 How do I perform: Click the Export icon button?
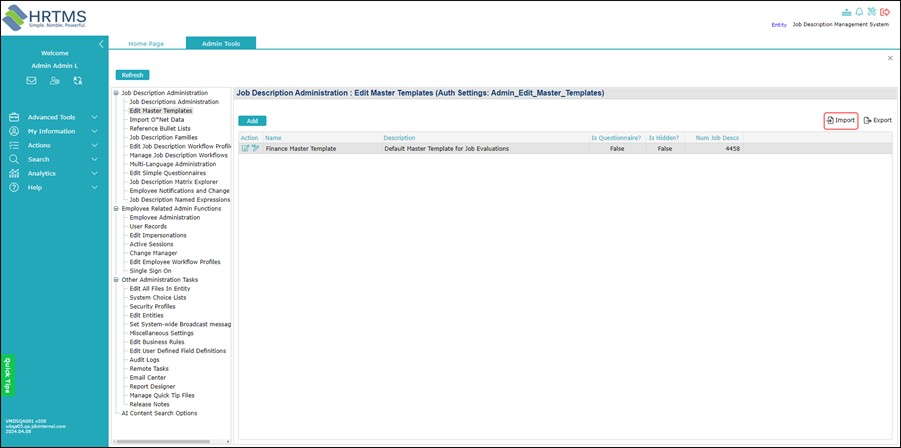[x=877, y=121]
